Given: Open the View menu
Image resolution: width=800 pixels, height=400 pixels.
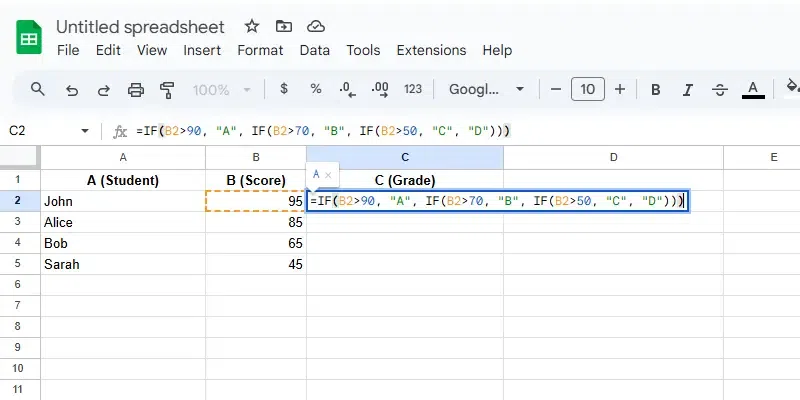Looking at the screenshot, I should click(x=152, y=50).
